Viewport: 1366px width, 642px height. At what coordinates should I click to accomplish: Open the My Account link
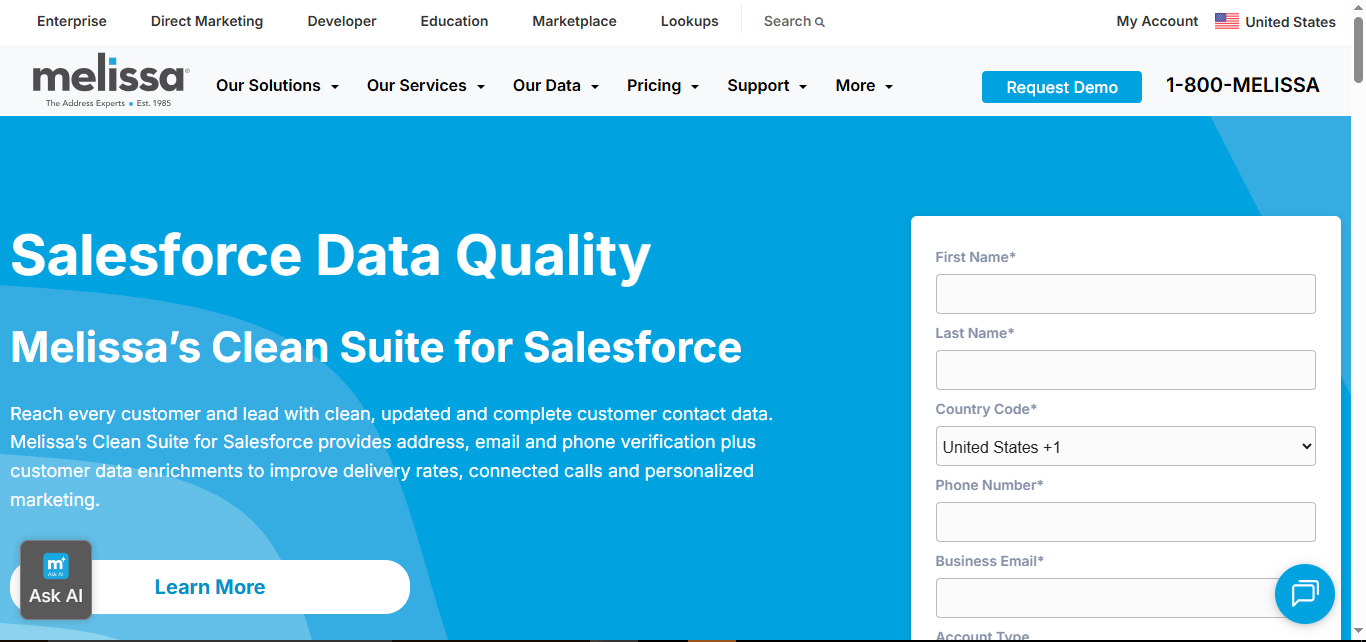point(1157,21)
